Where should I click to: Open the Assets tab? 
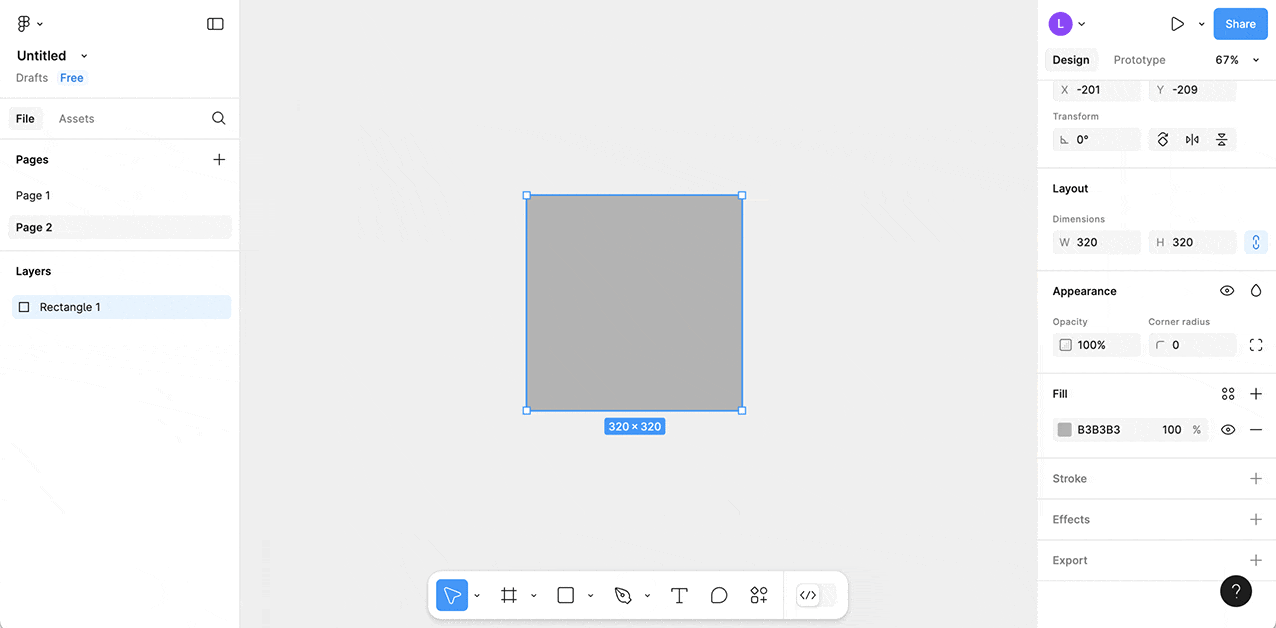(76, 118)
